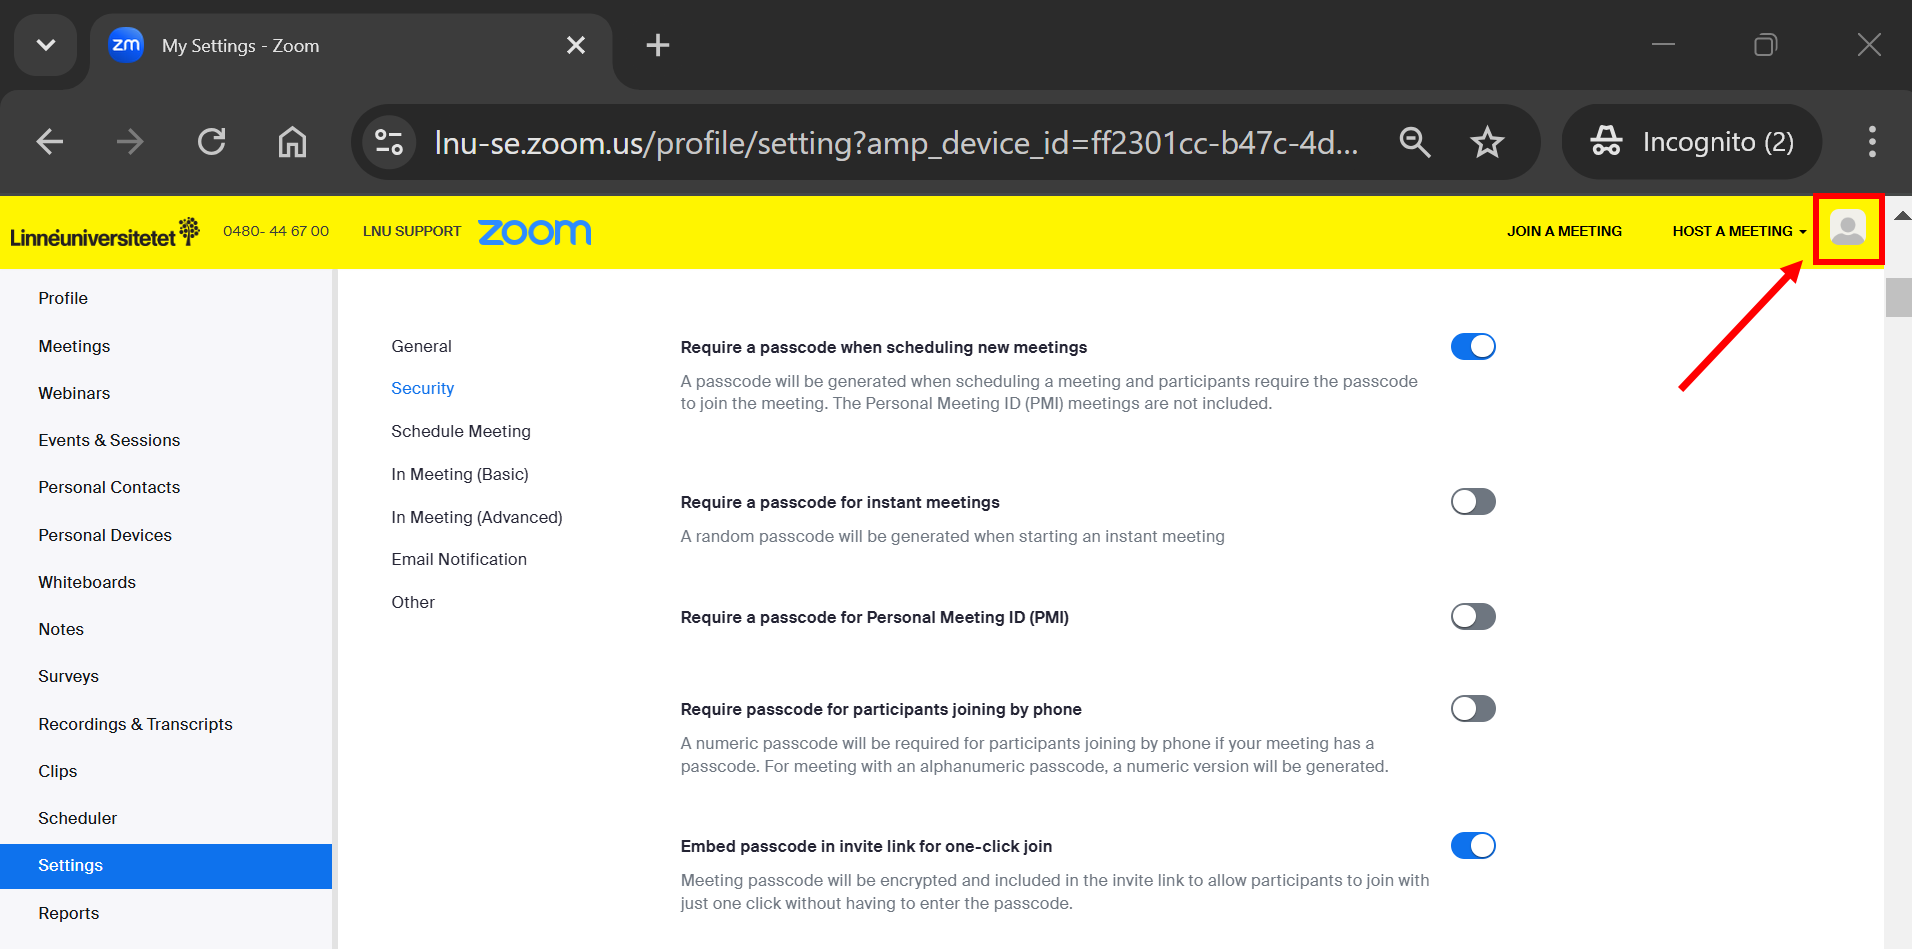Bookmark this page with the star icon
Viewport: 1912px width, 949px height.
pyautogui.click(x=1487, y=142)
